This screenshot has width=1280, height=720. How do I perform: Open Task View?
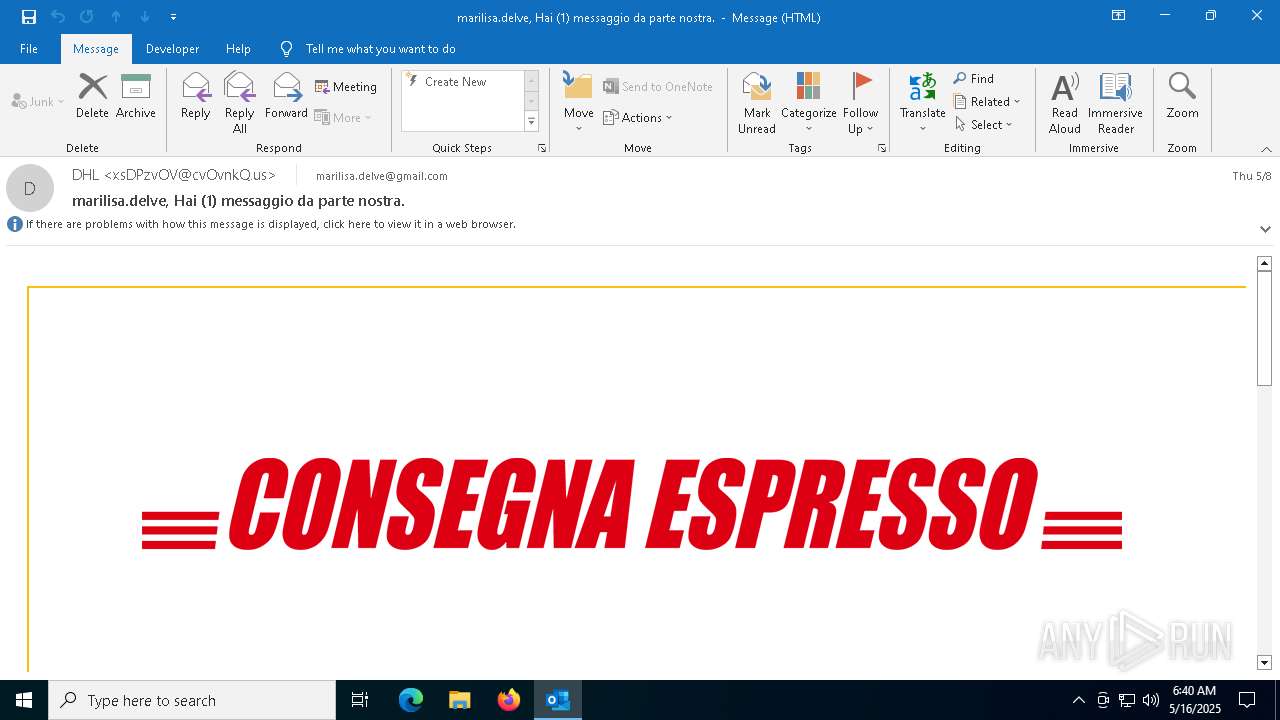[360, 700]
